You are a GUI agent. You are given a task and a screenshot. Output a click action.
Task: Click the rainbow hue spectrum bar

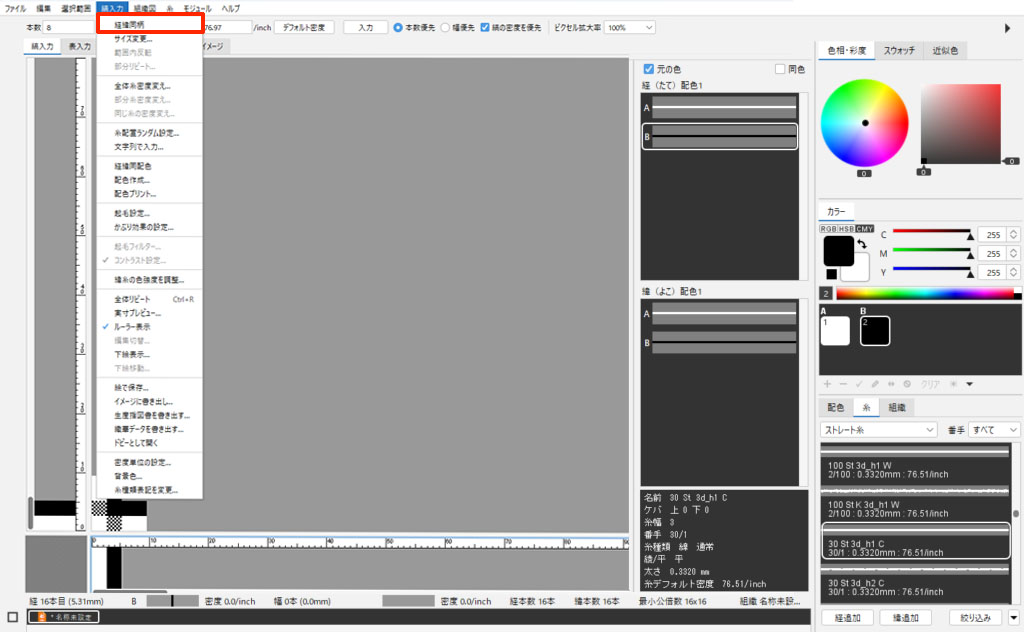926,293
